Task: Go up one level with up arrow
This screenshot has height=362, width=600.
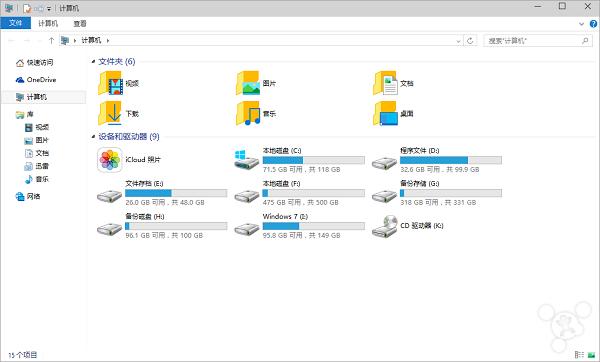Action: click(51, 40)
